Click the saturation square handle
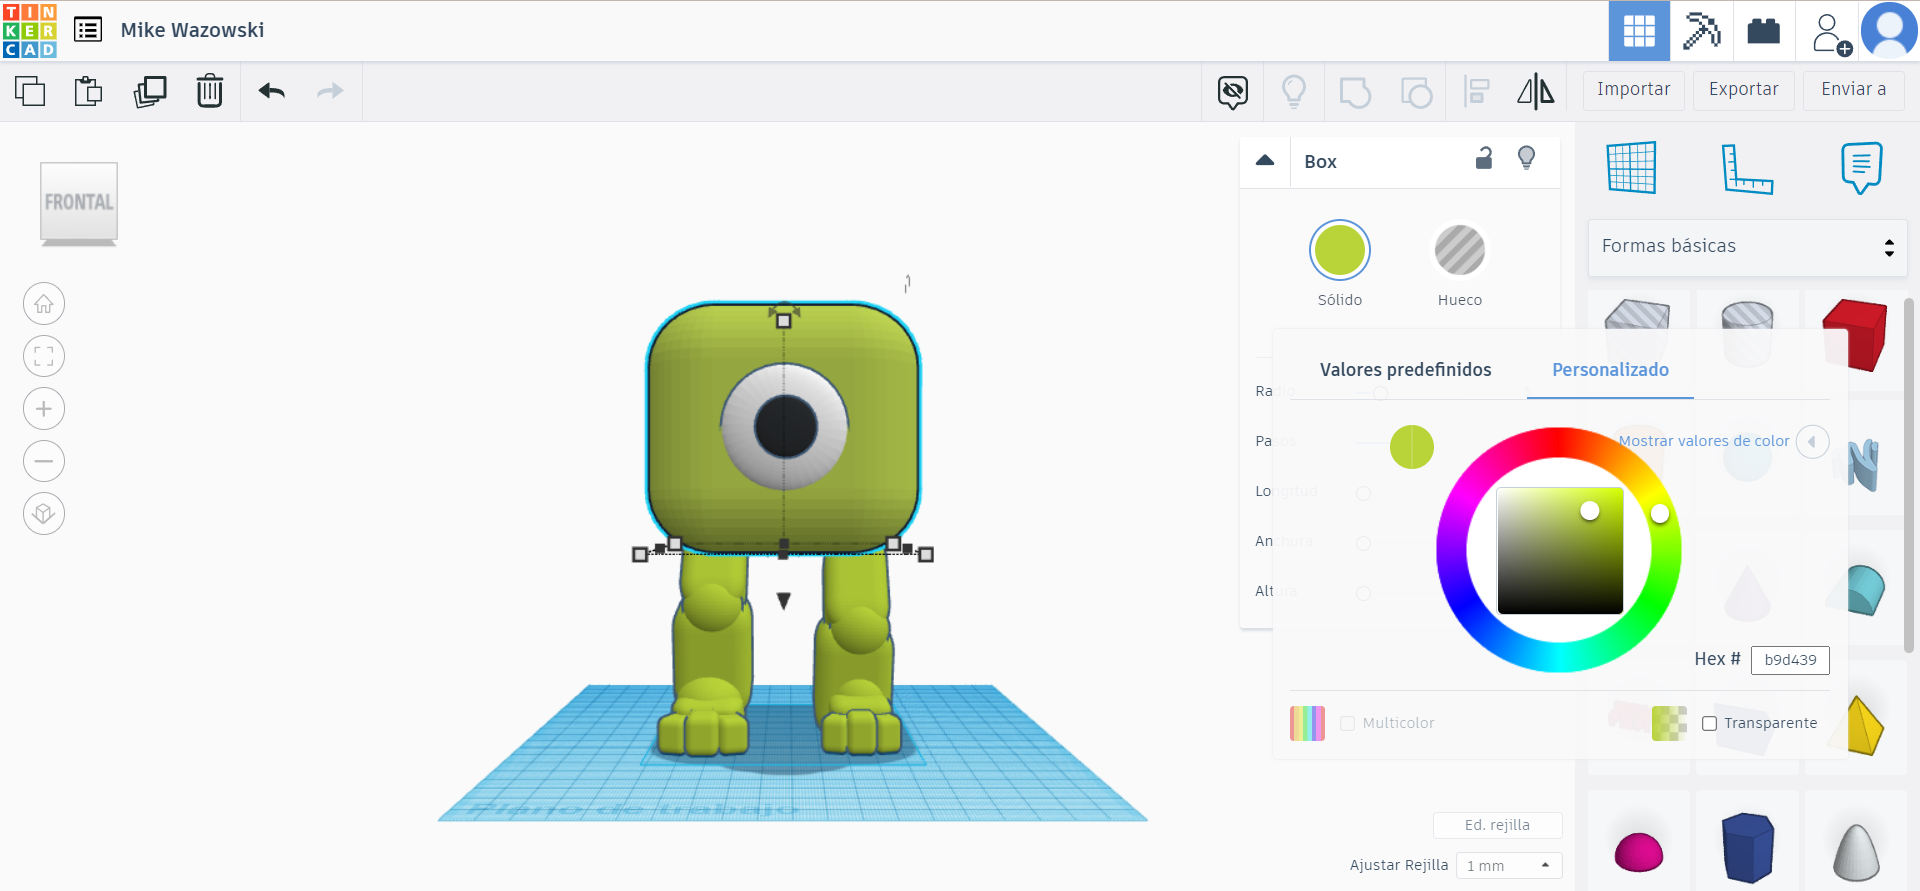Image resolution: width=1920 pixels, height=891 pixels. click(1589, 511)
